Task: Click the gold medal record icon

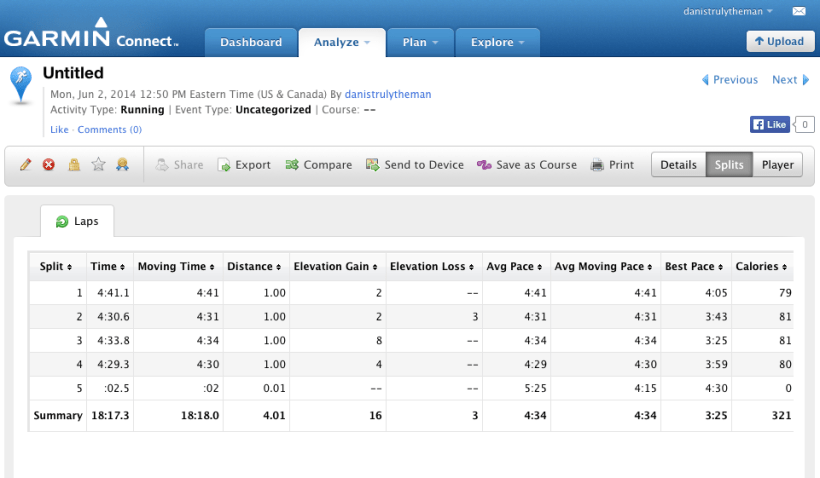Action: coord(122,165)
